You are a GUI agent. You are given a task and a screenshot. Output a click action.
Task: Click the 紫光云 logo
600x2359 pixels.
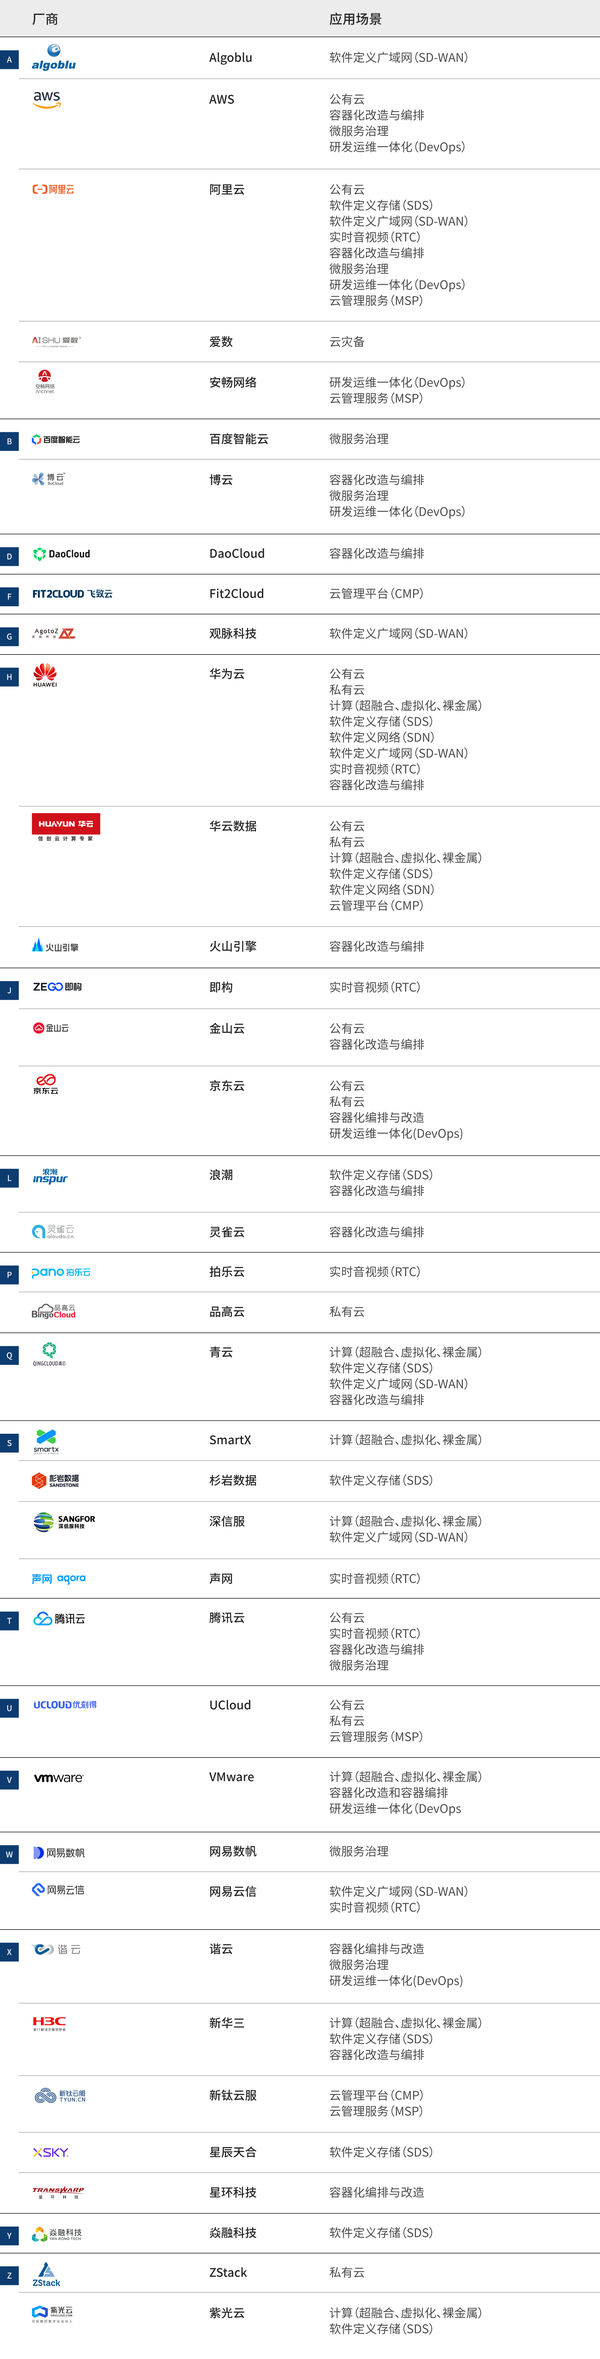click(52, 2313)
